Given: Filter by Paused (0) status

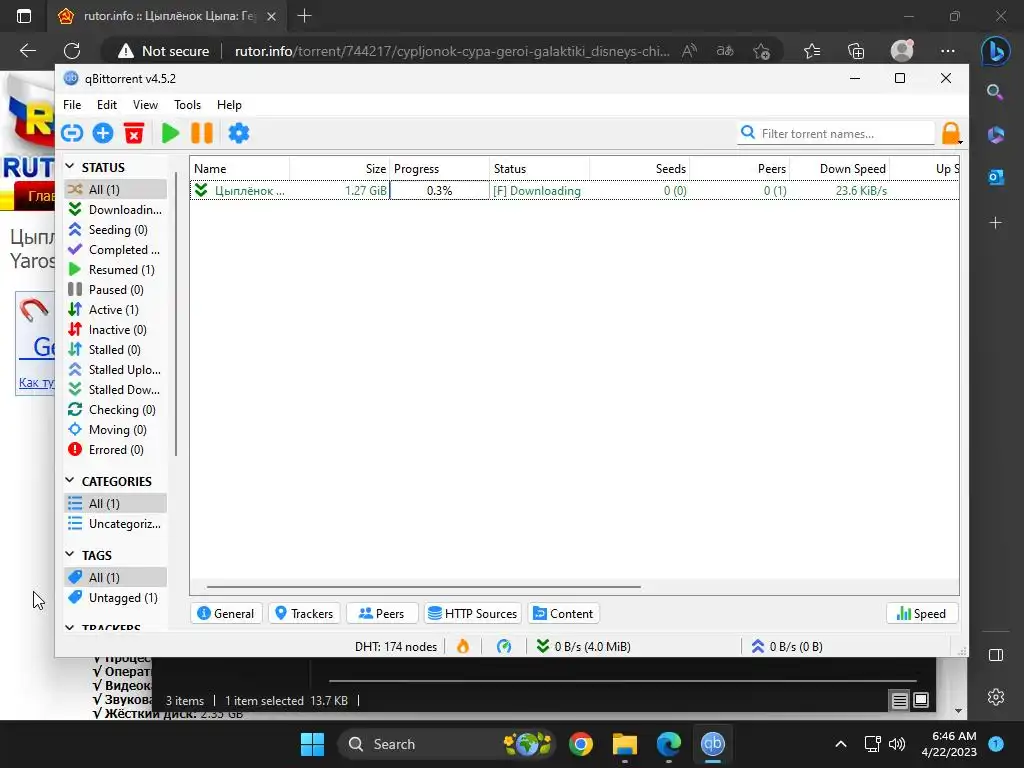Looking at the screenshot, I should [x=116, y=289].
